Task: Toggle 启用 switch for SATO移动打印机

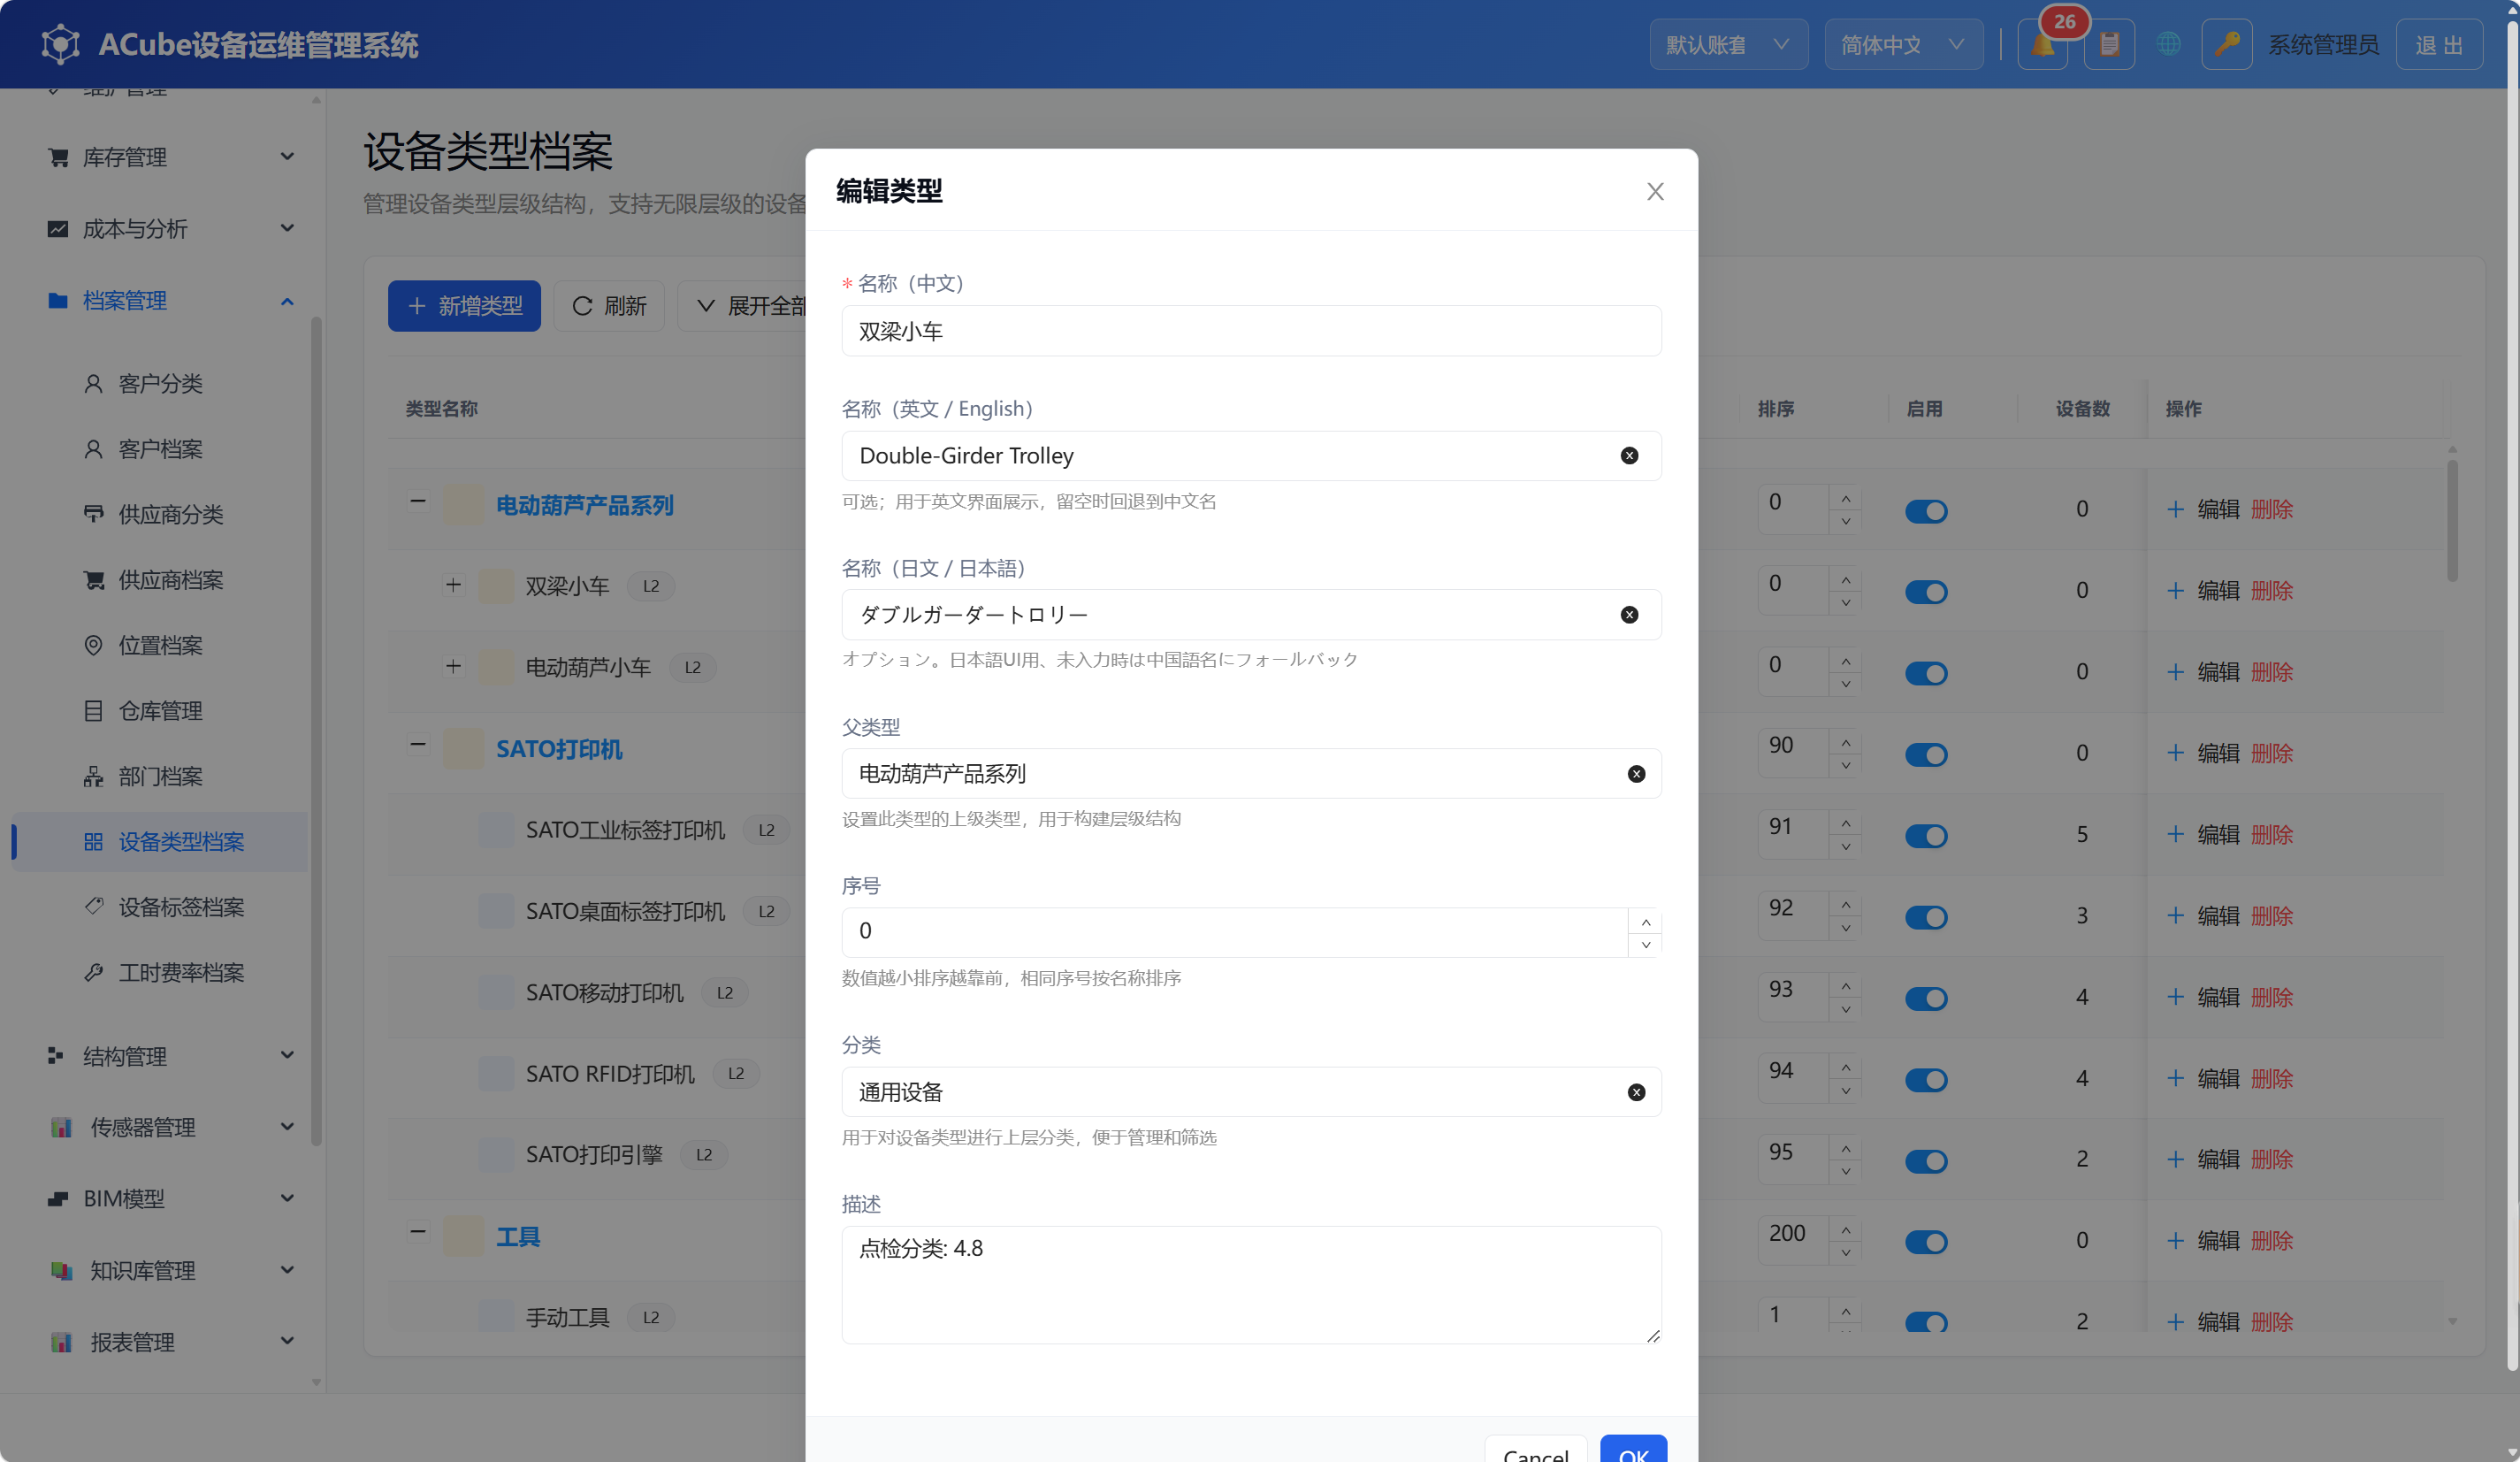Action: 1926,998
